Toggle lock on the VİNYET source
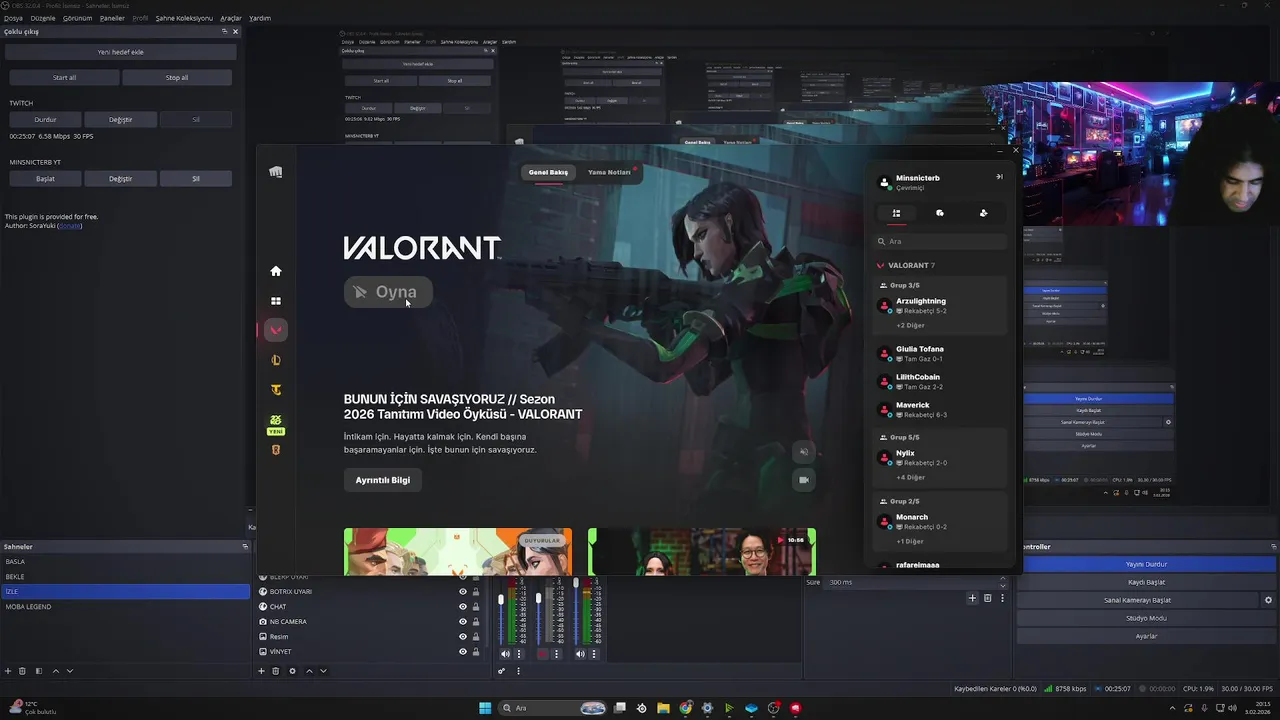 coord(476,652)
